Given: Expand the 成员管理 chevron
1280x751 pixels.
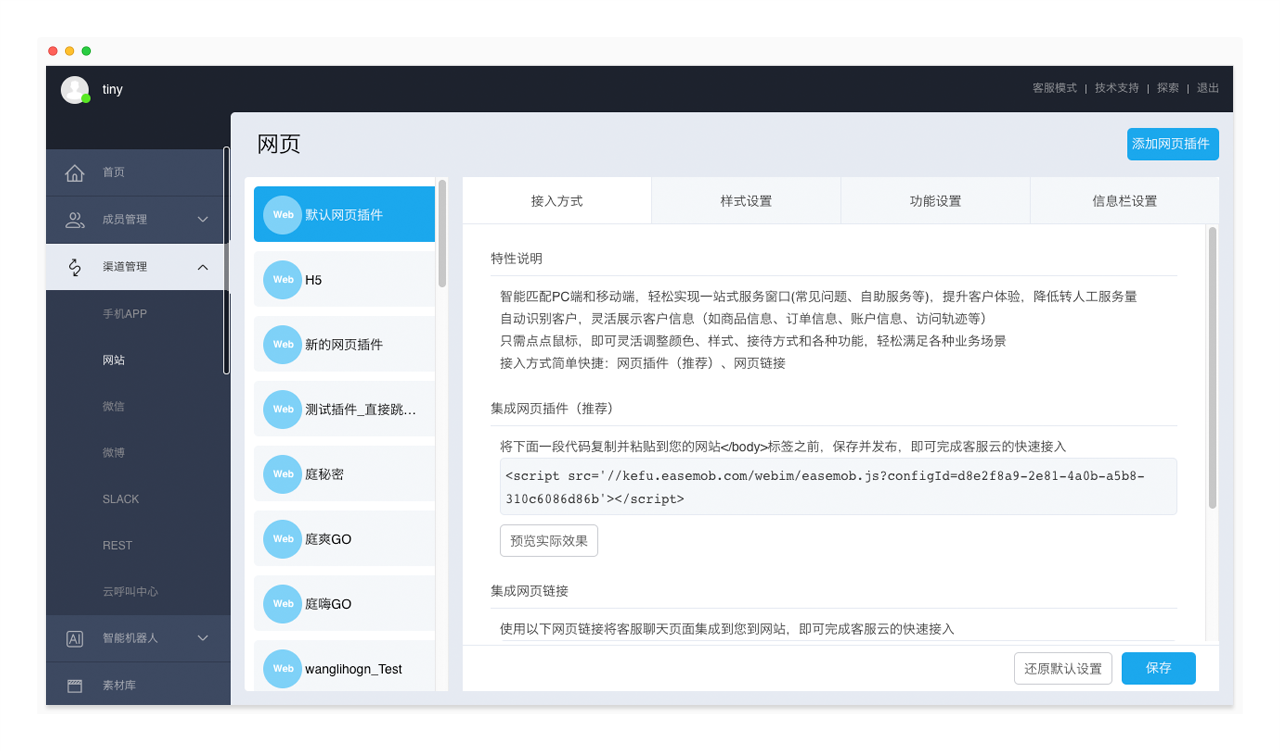Looking at the screenshot, I should coord(203,220).
